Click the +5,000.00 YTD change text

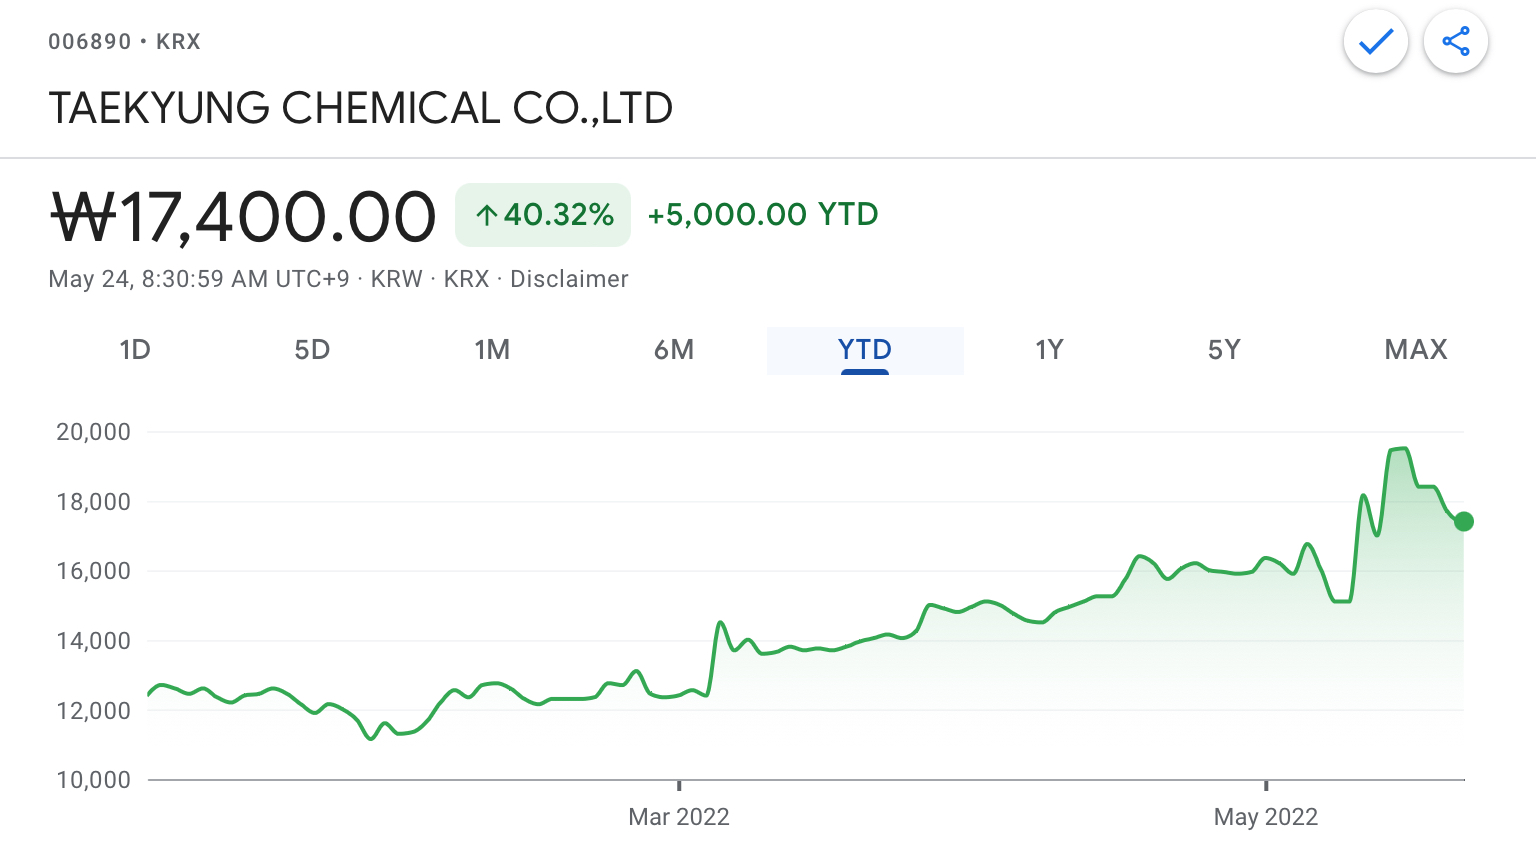pos(763,215)
